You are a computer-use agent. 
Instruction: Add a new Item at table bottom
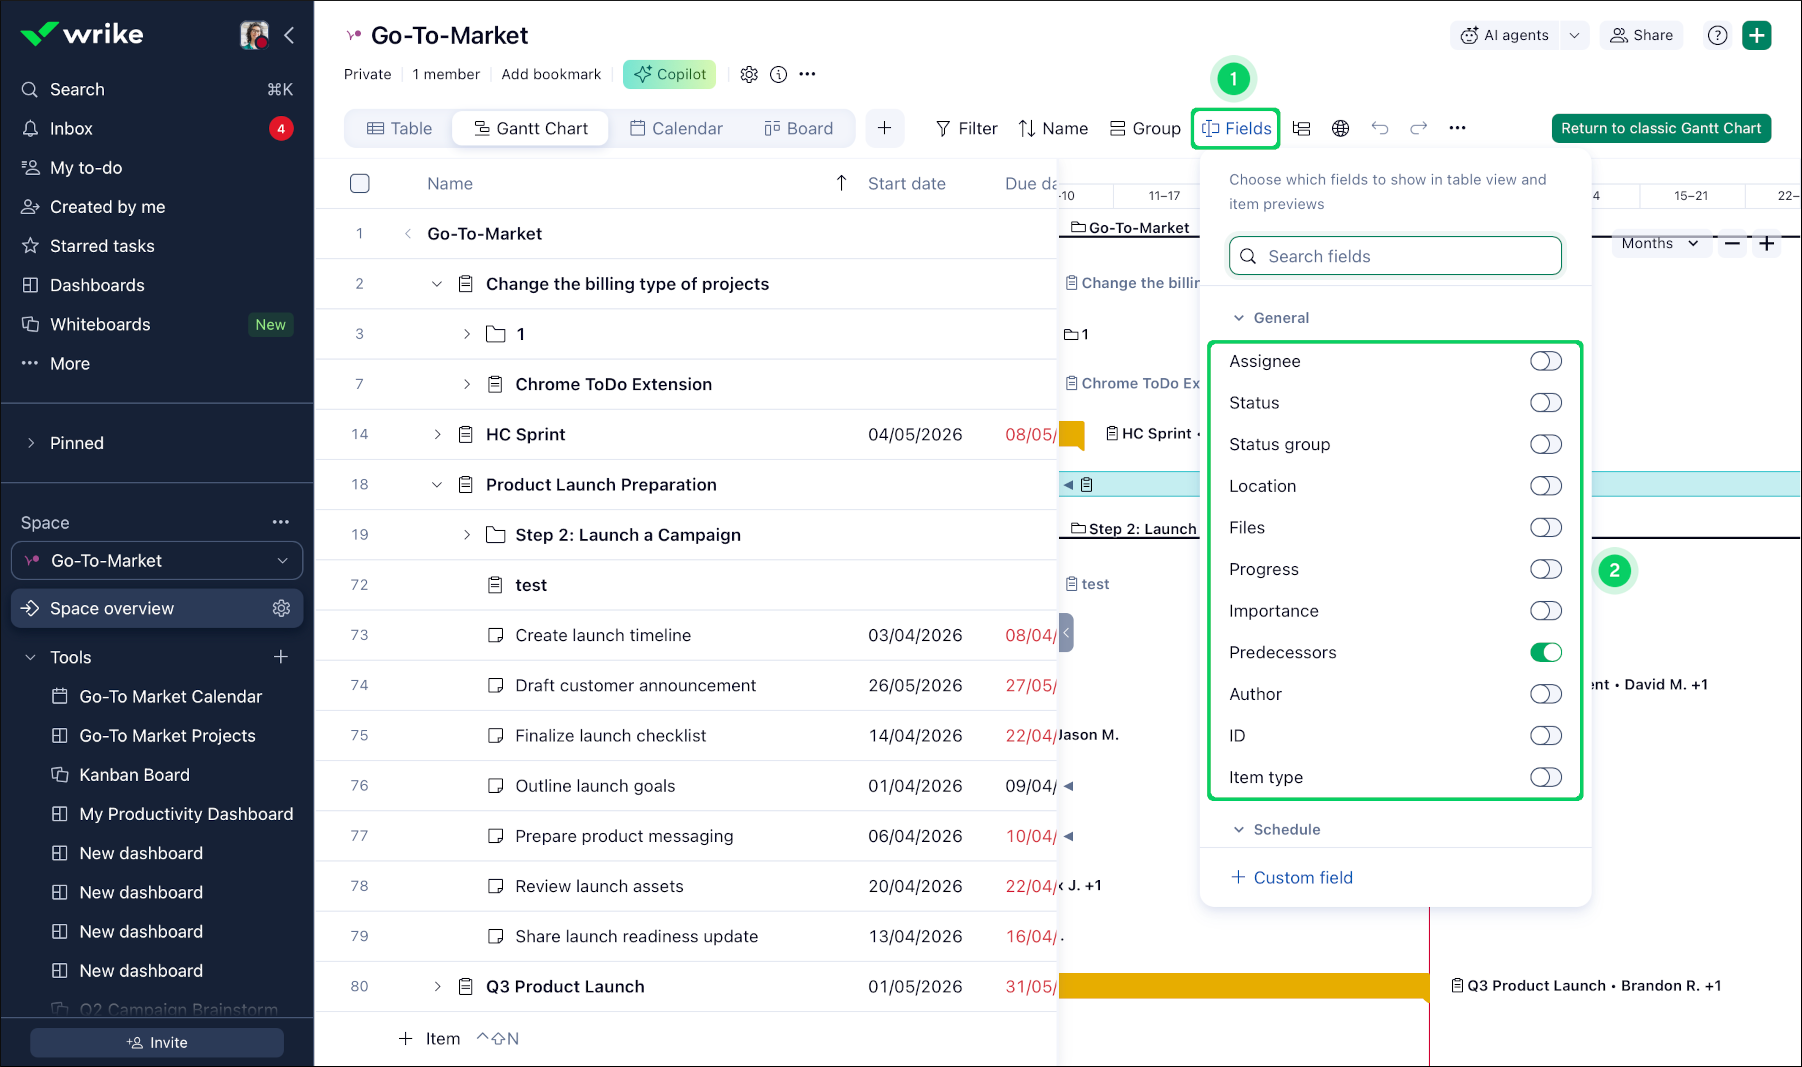click(430, 1039)
